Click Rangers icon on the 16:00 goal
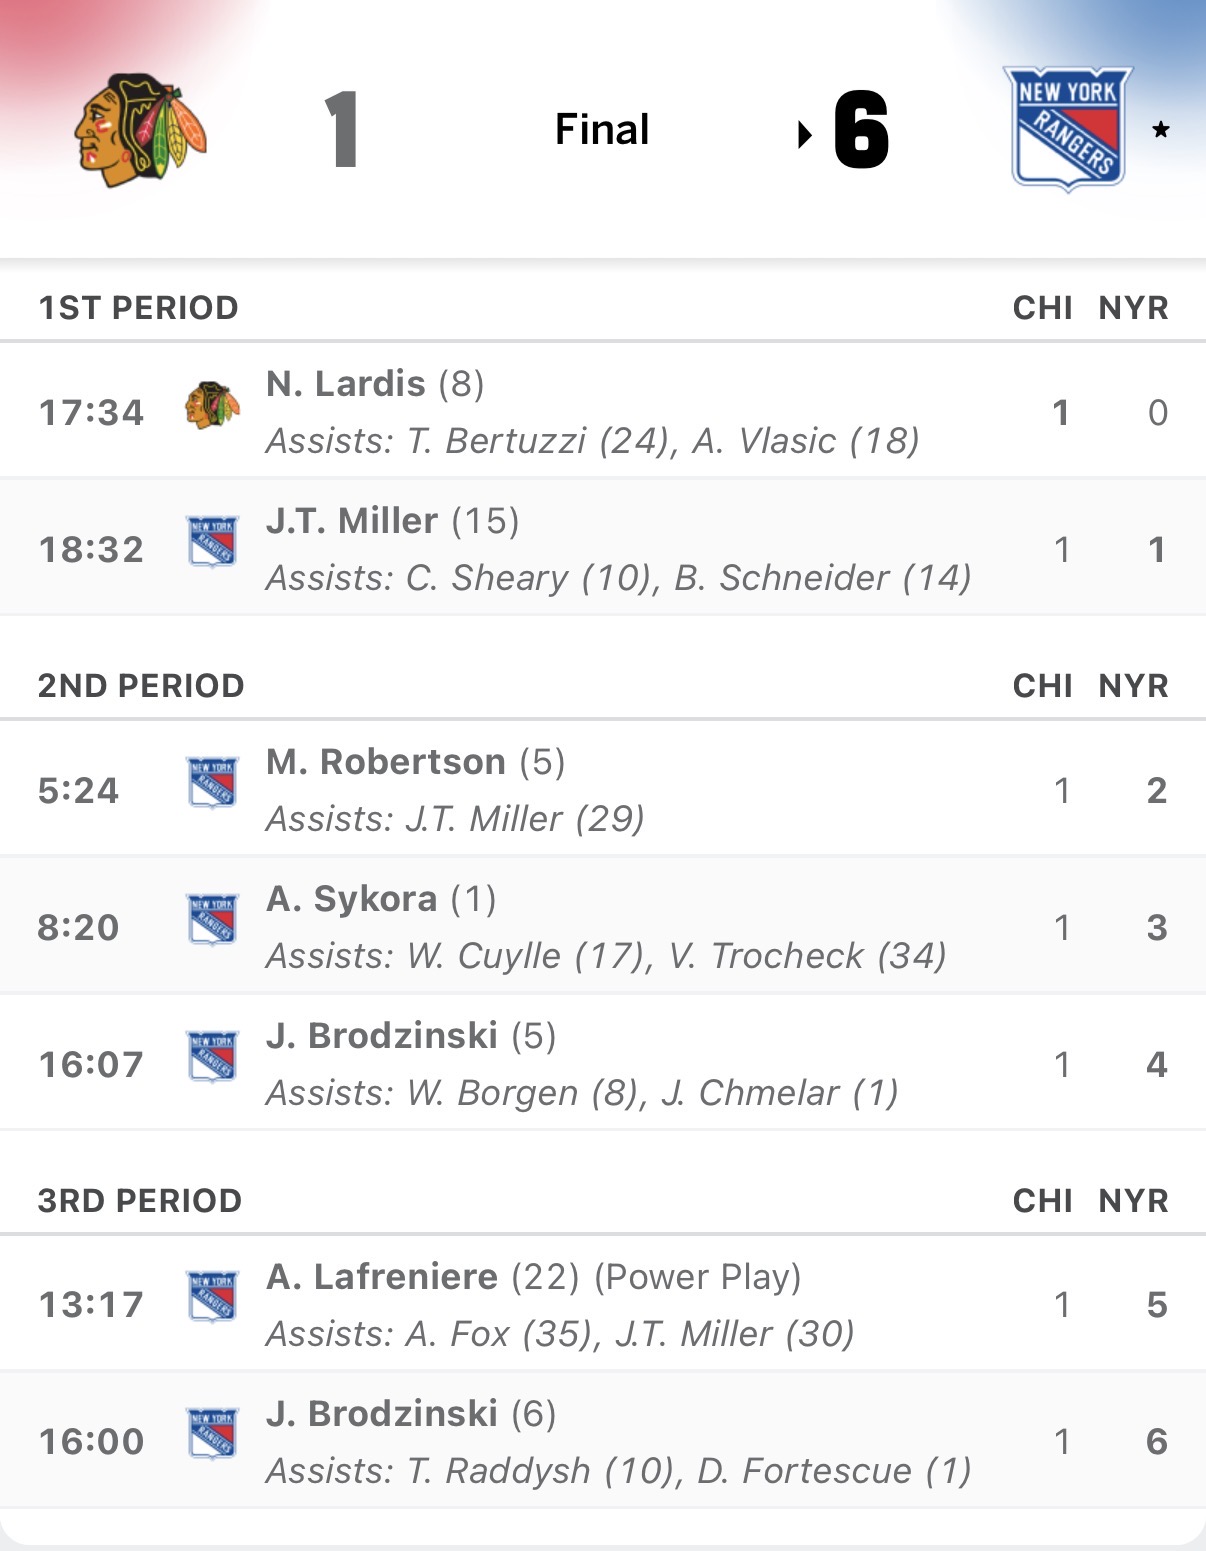 pyautogui.click(x=212, y=1434)
